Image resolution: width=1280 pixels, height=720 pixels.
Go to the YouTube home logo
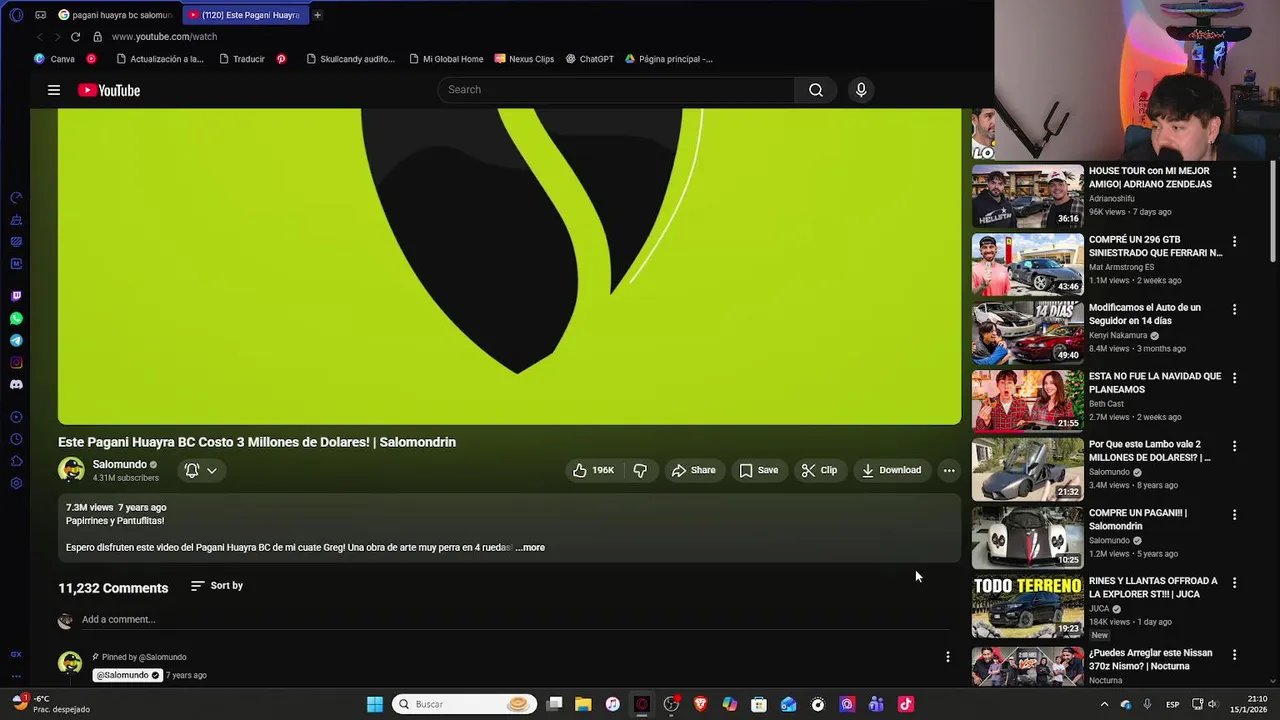109,90
